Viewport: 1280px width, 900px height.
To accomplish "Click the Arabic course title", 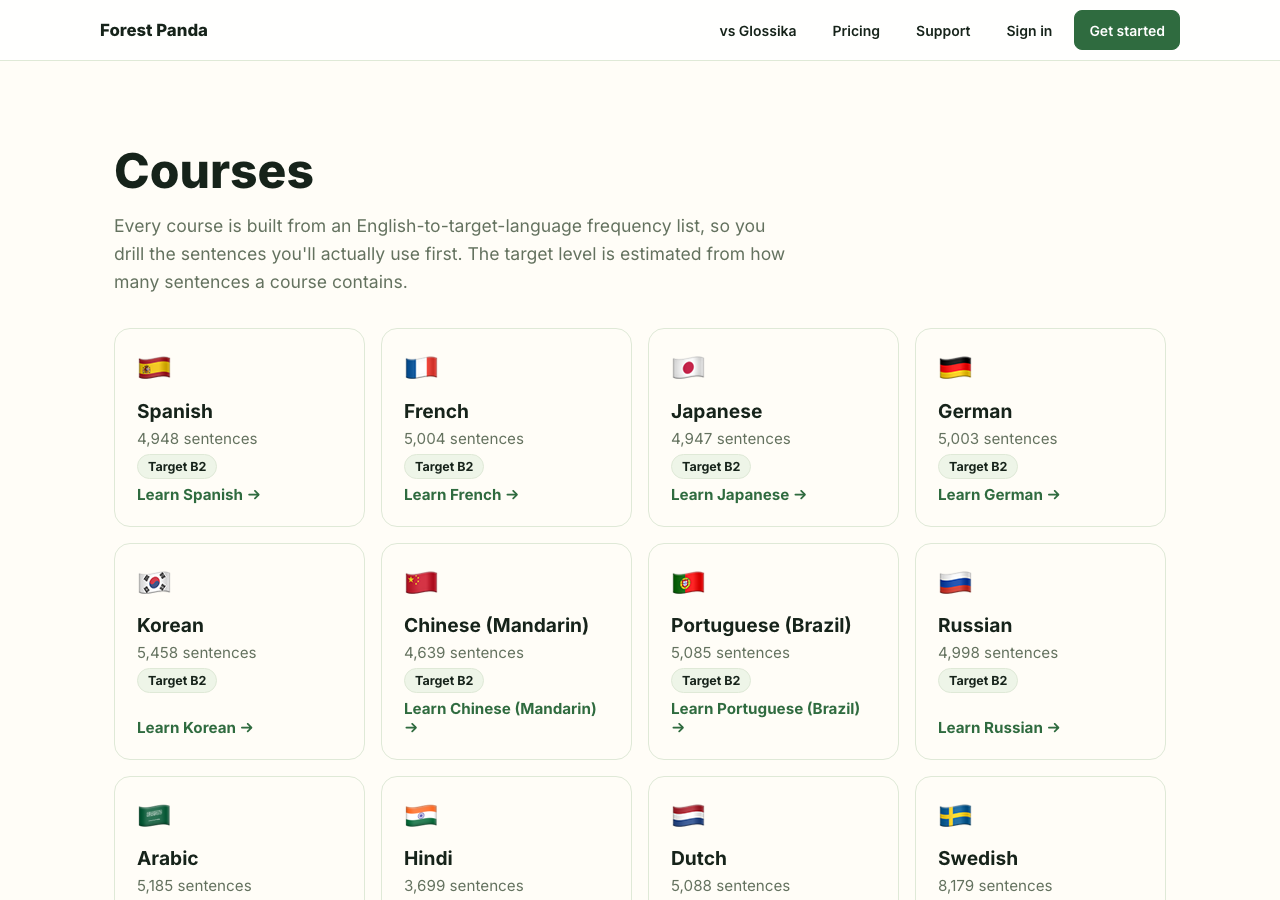I will coord(167,858).
